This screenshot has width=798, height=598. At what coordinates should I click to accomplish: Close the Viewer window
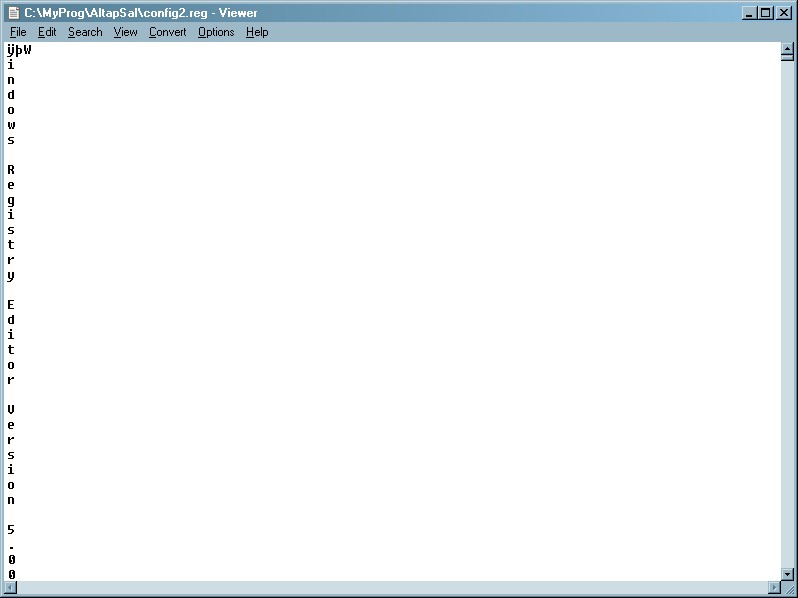[x=784, y=13]
